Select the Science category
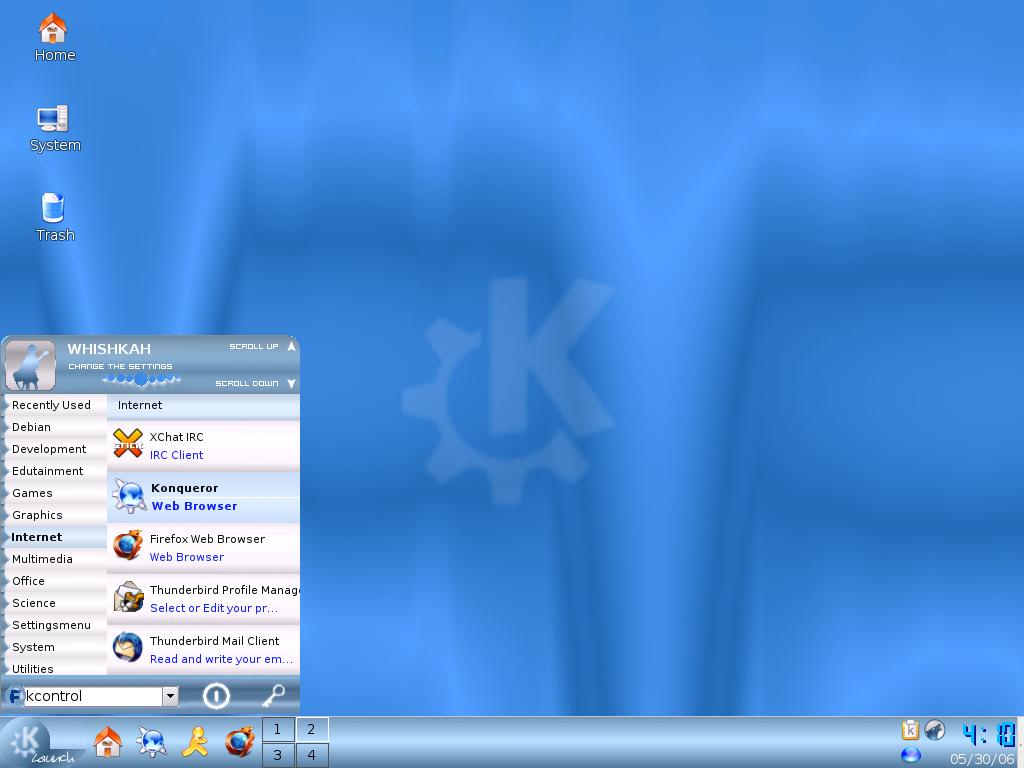 (56, 603)
